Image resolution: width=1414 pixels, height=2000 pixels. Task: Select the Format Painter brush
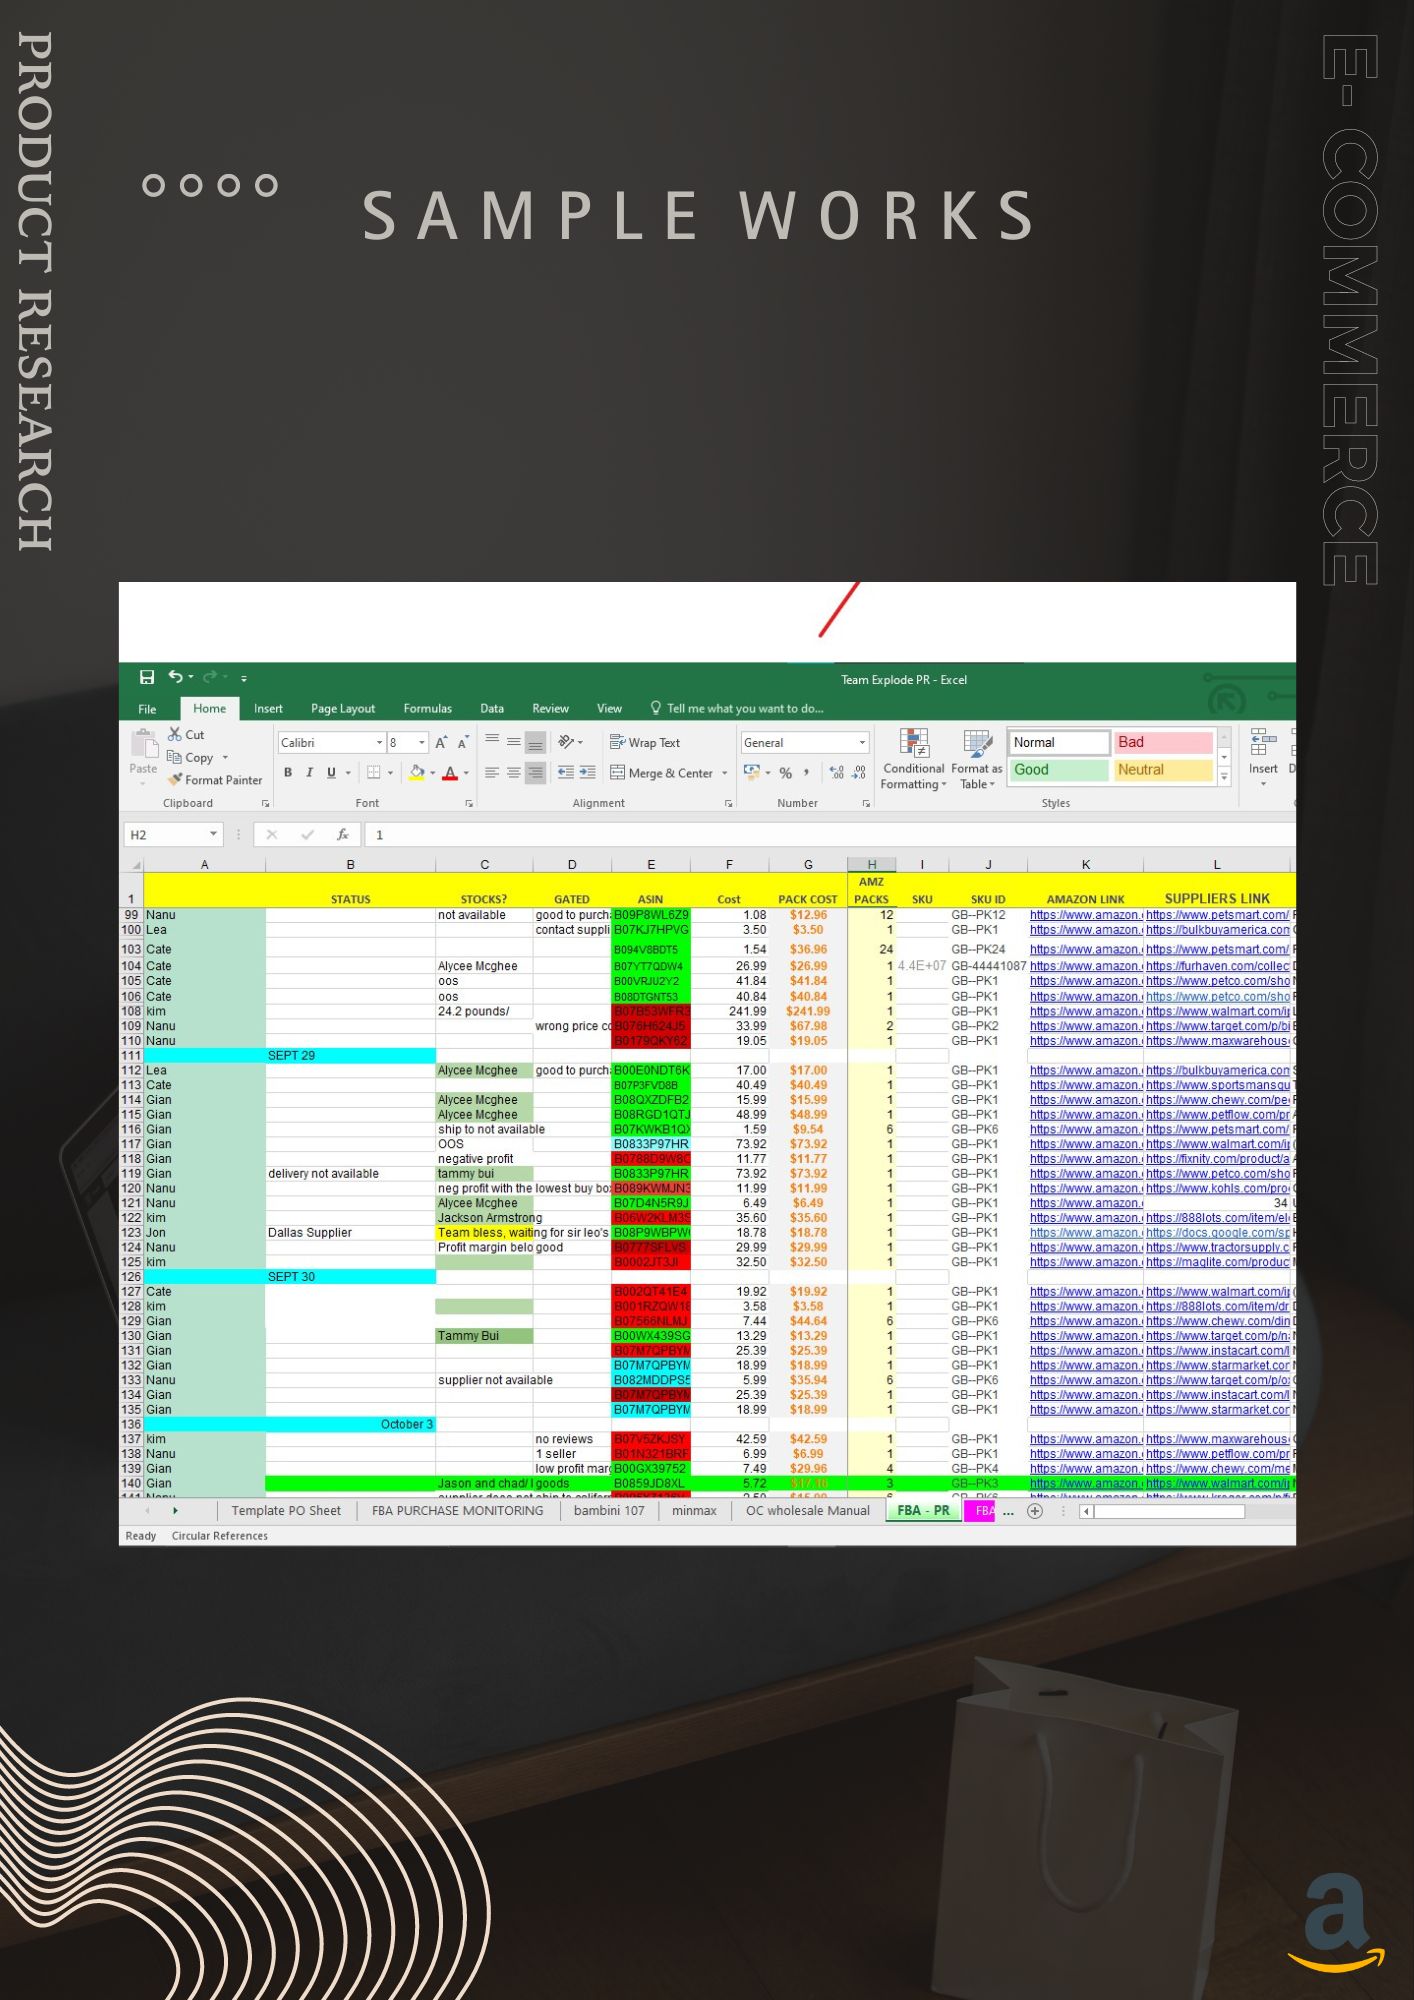tap(175, 780)
